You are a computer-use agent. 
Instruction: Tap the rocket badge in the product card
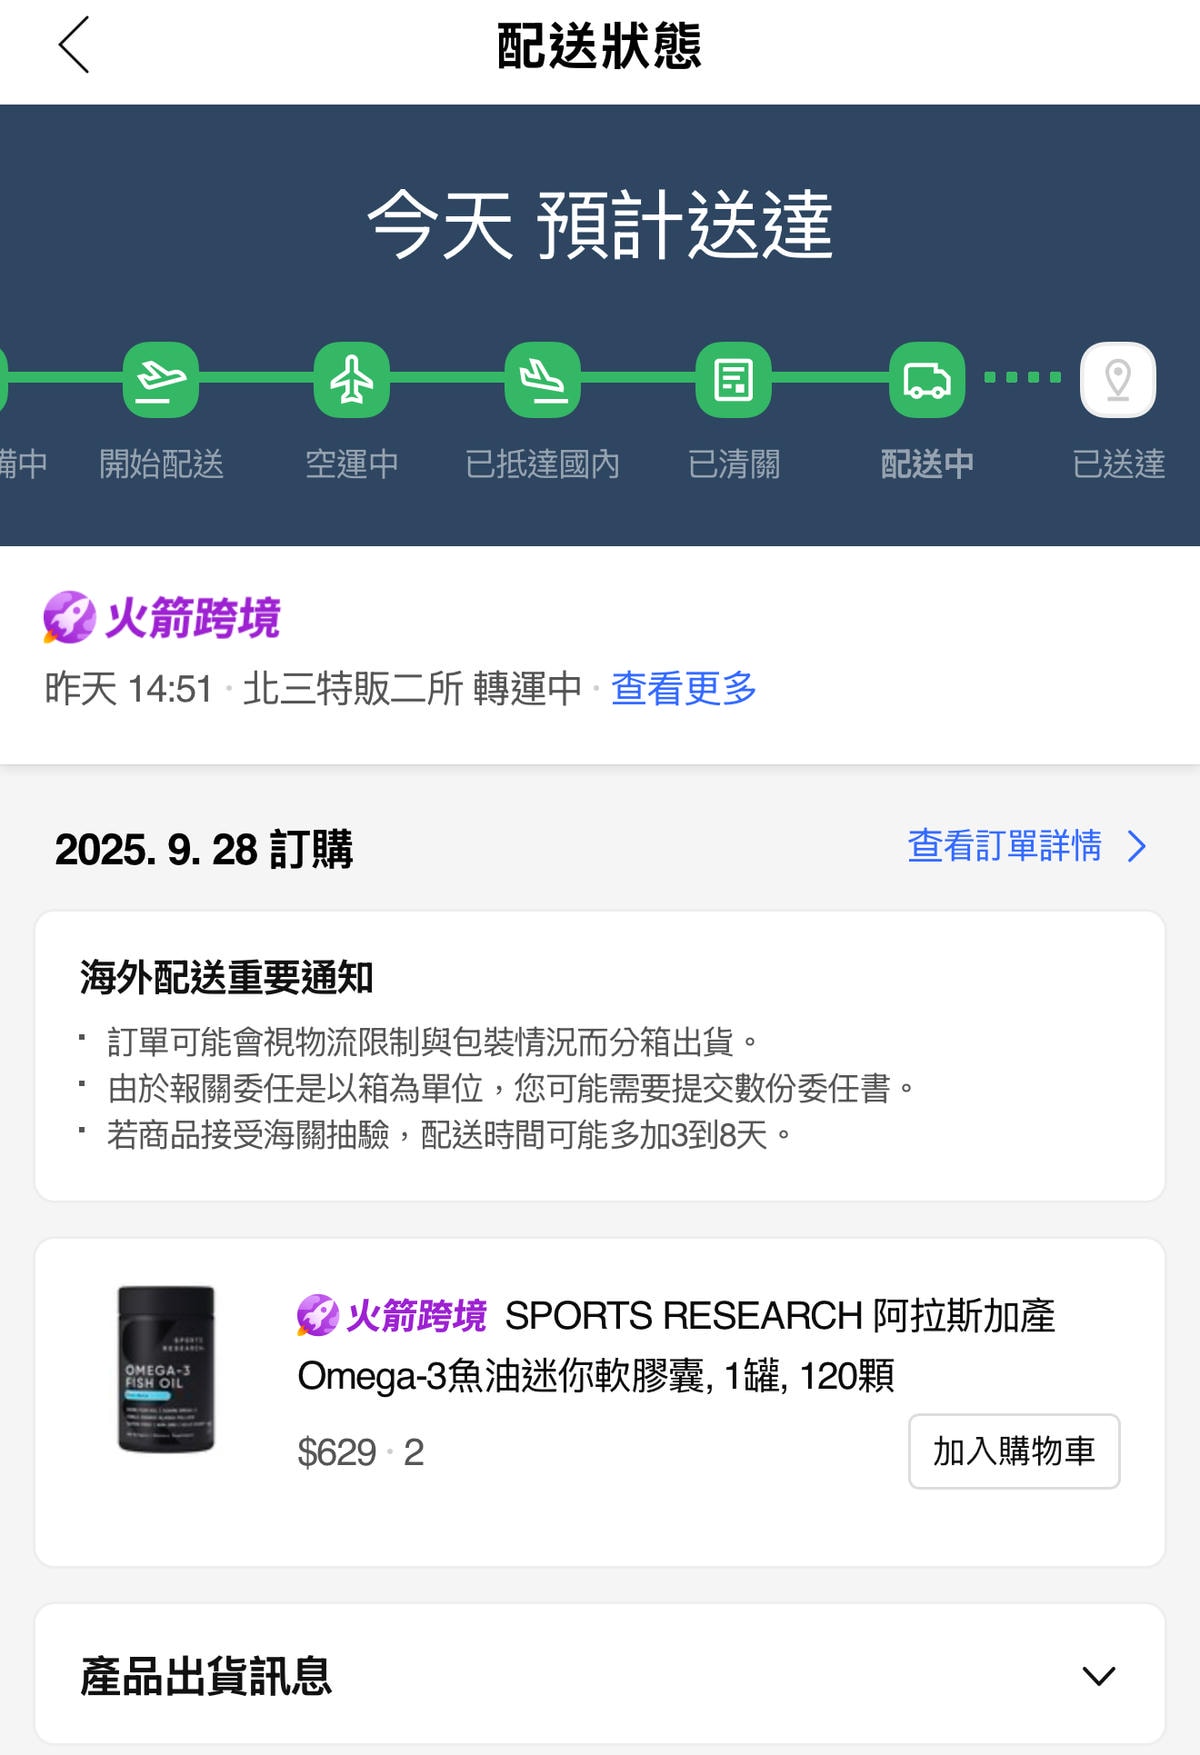coord(318,1315)
